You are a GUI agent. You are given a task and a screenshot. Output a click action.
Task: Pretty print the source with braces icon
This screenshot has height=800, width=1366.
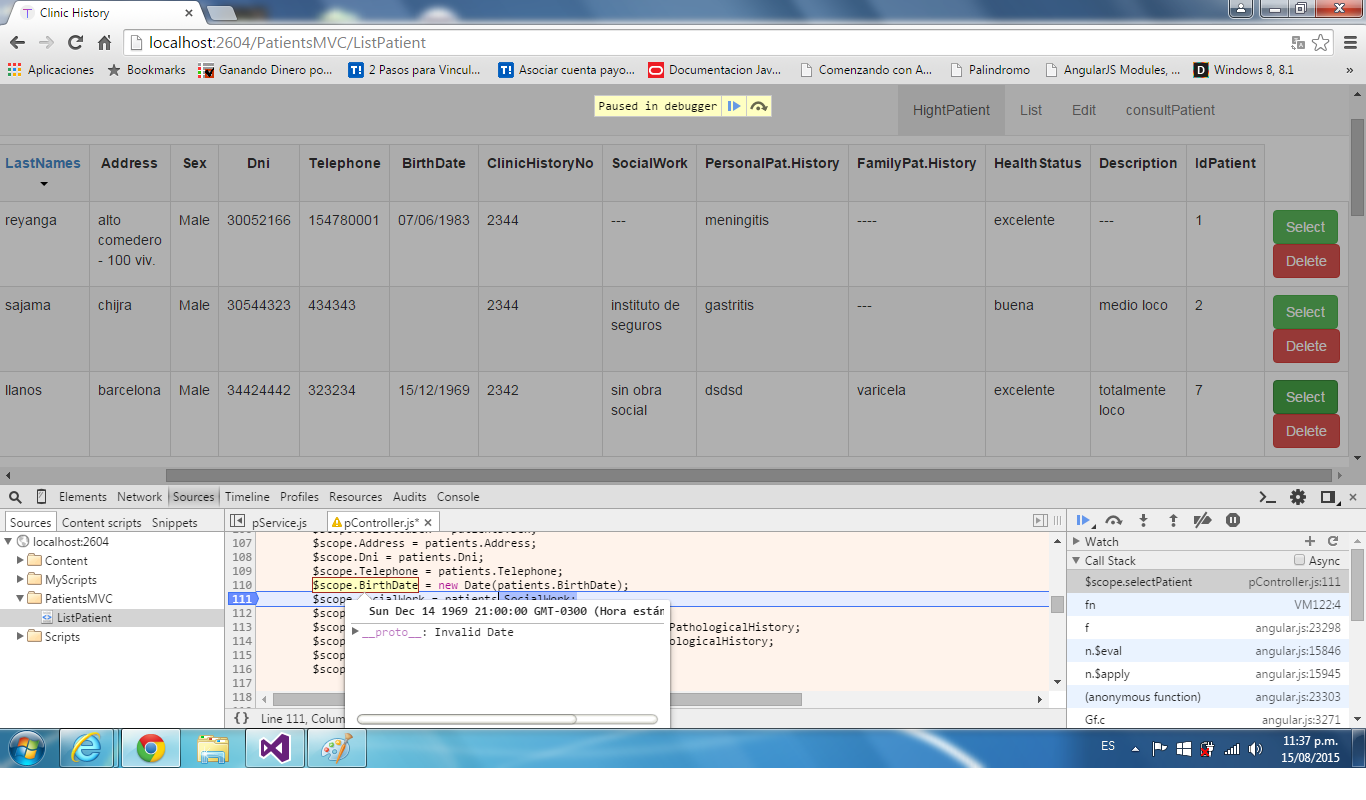[241, 718]
